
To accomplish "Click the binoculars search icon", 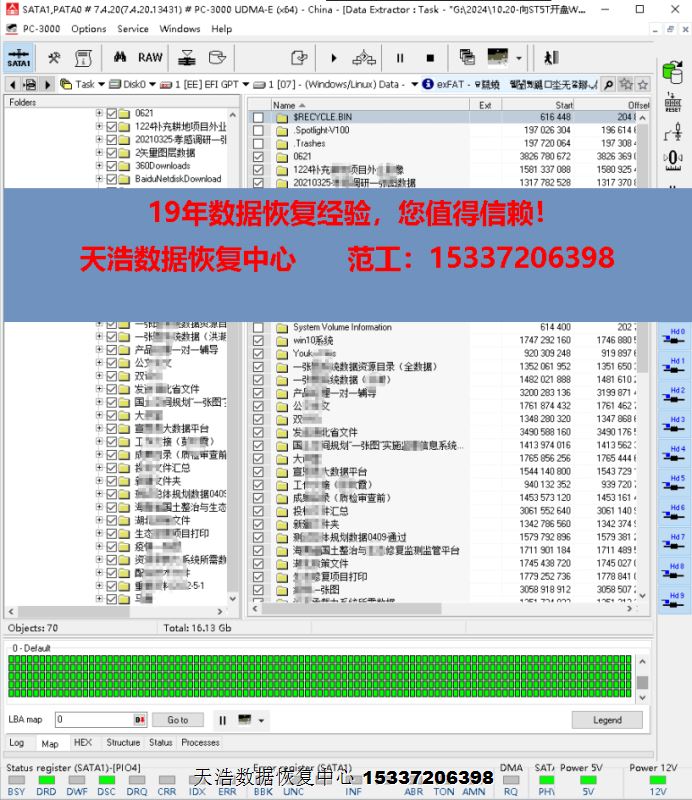I will [118, 84].
